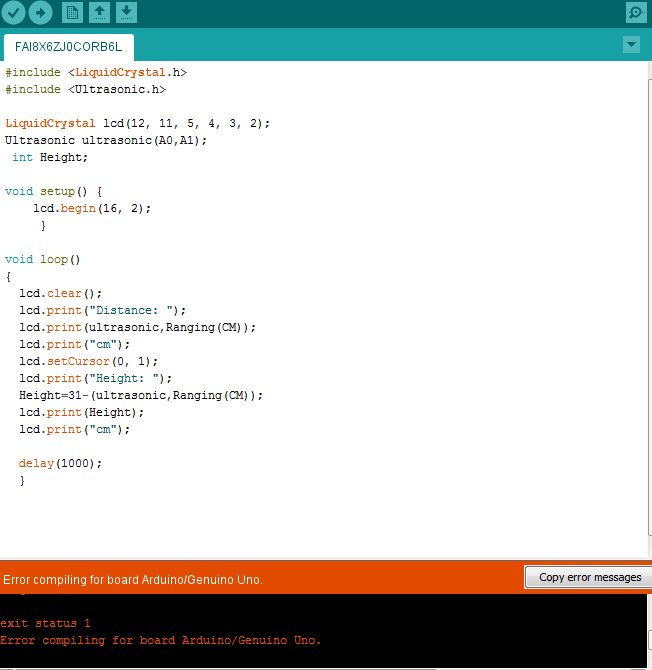Click the 'lcd.print("Height: ");' line
The height and width of the screenshot is (670, 652).
[96, 379]
